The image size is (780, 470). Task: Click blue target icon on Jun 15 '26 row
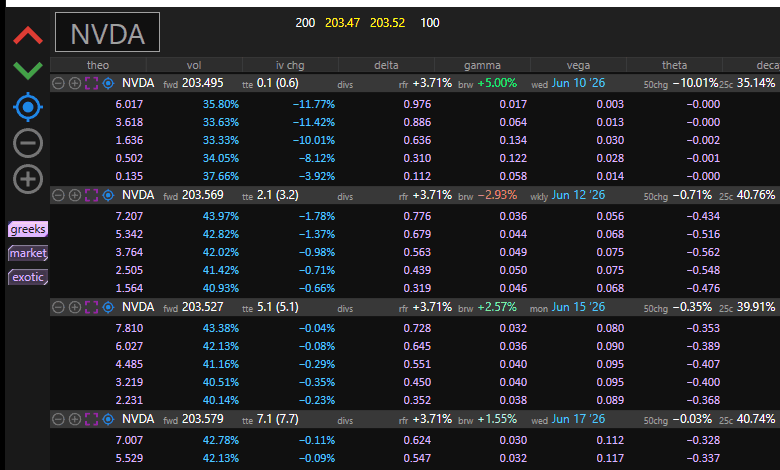[x=108, y=307]
